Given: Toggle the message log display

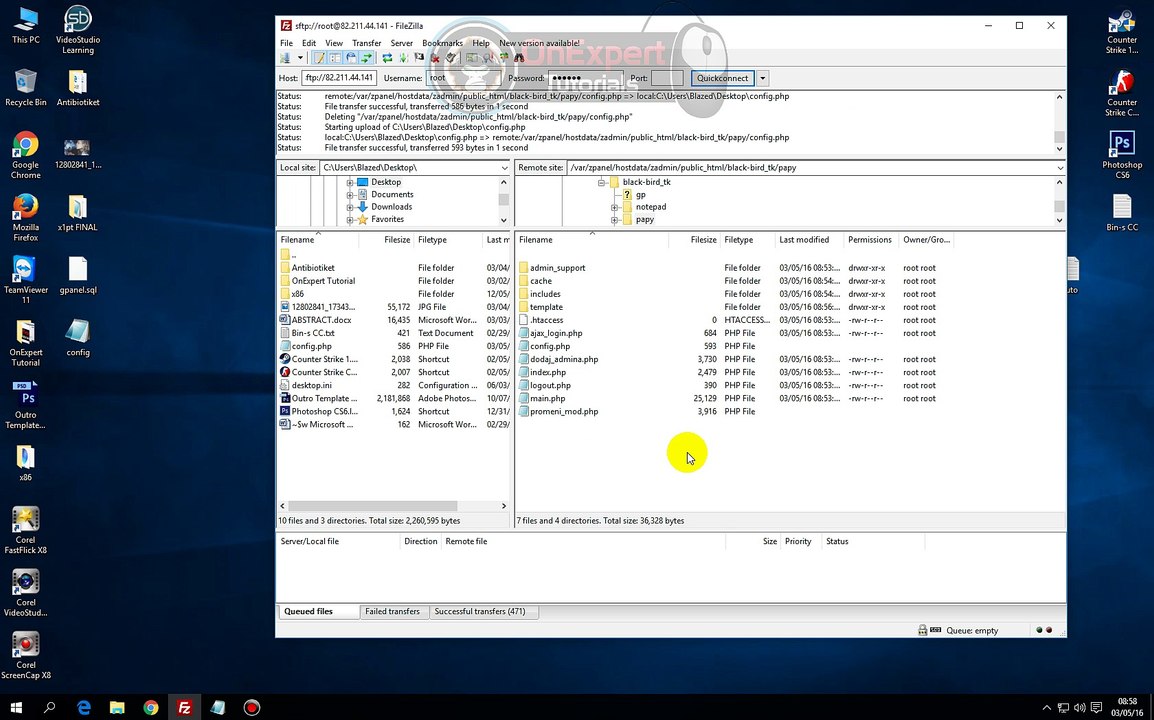Looking at the screenshot, I should click(319, 57).
